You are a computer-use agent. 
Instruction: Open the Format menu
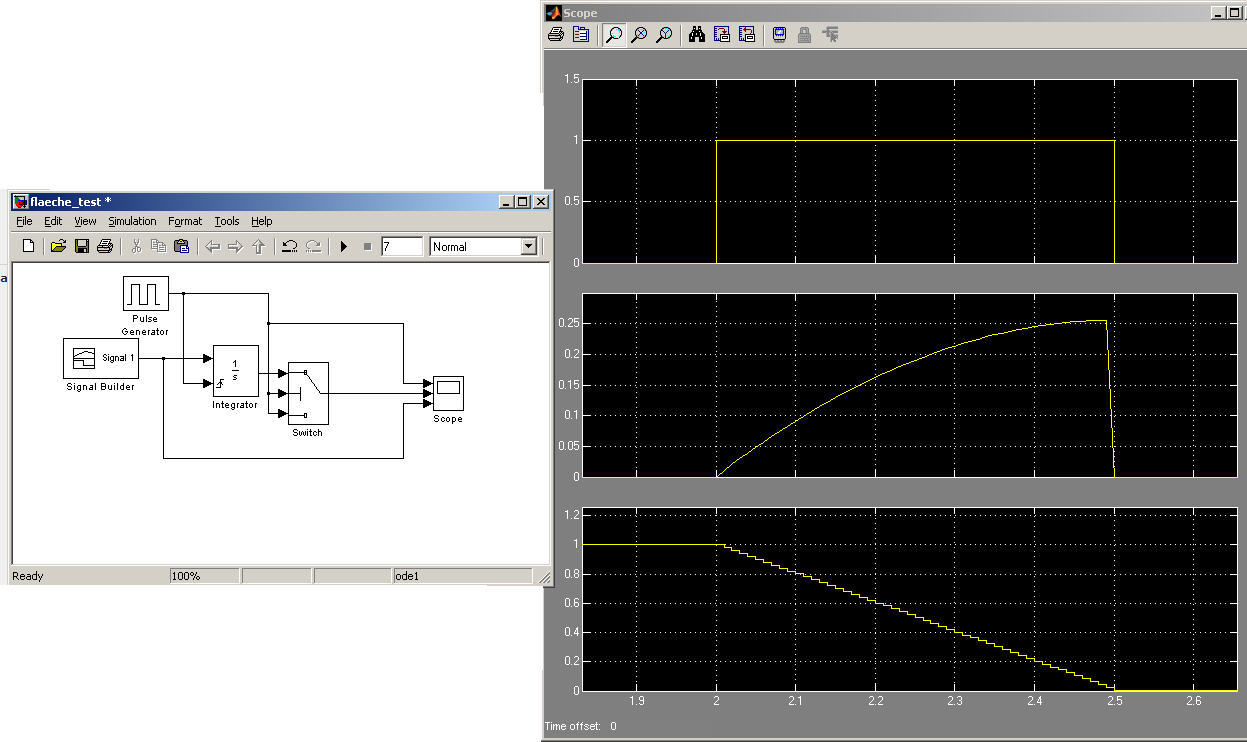(x=185, y=221)
